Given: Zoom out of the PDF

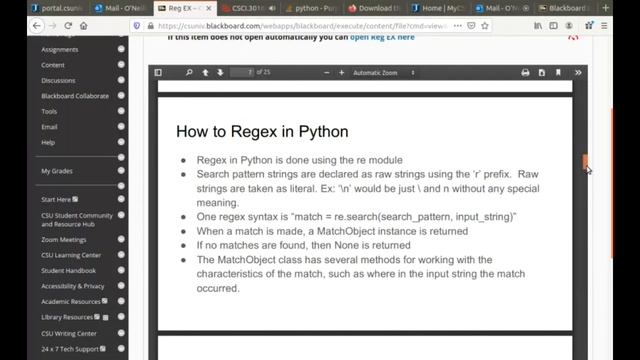Looking at the screenshot, I should coord(327,73).
